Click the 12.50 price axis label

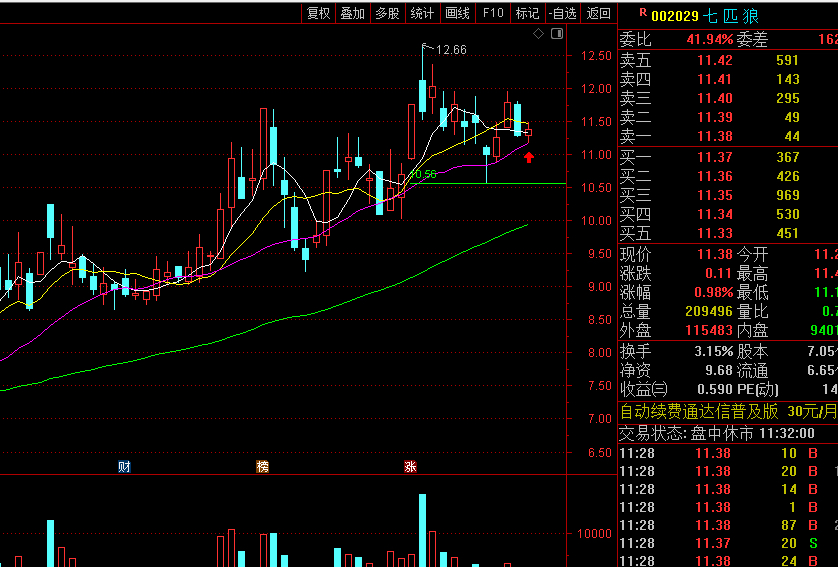(596, 56)
